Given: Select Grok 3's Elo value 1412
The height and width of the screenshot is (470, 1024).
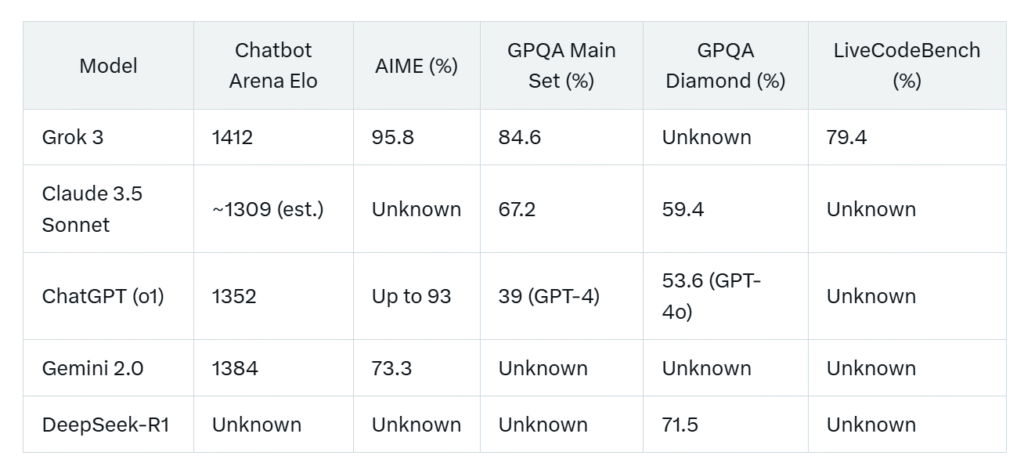Looking at the screenshot, I should click(x=232, y=137).
